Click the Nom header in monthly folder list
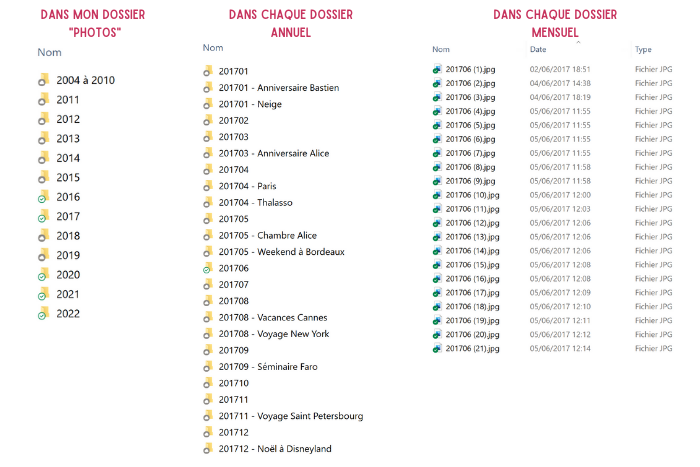 [441, 50]
